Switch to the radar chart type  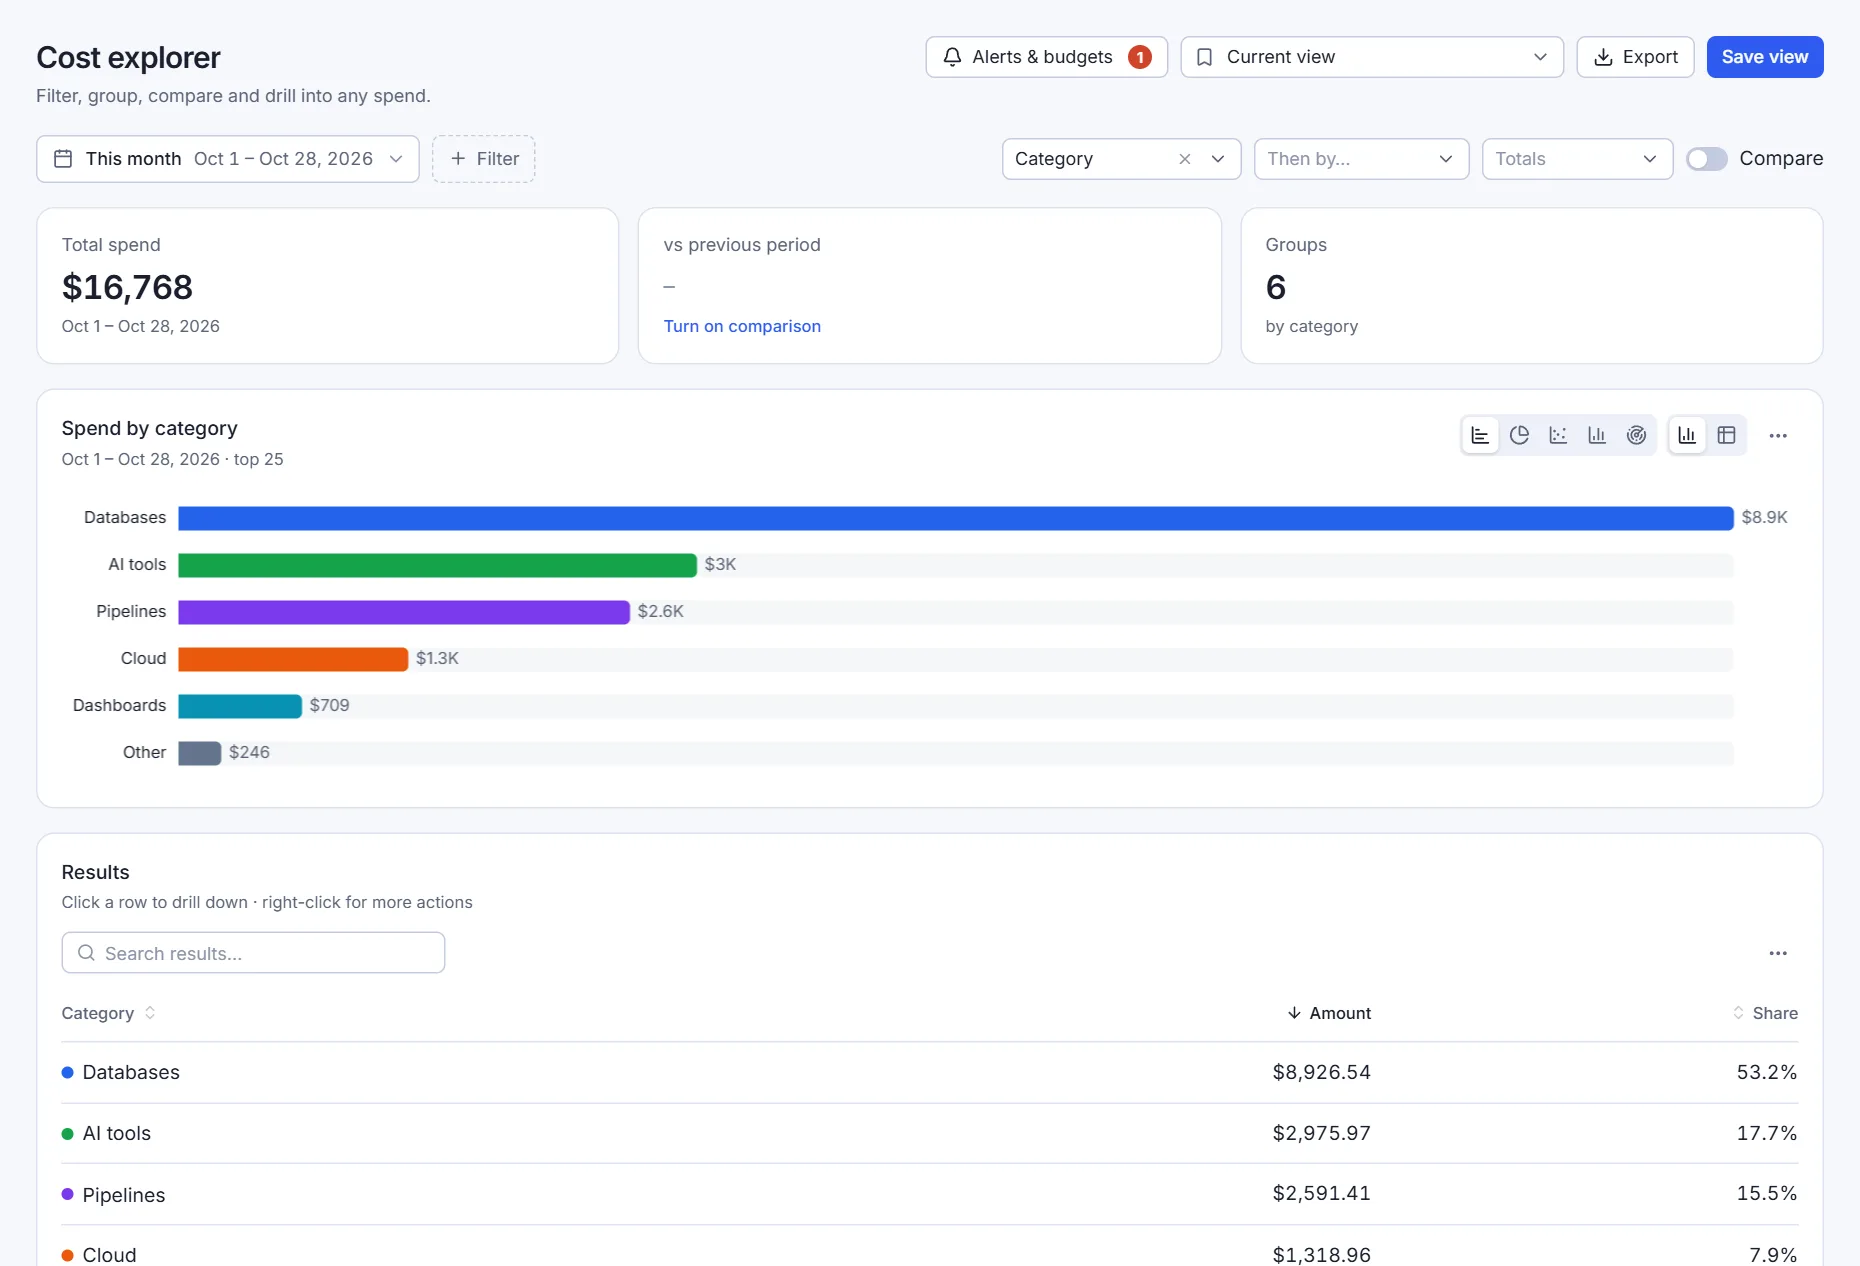[1636, 435]
